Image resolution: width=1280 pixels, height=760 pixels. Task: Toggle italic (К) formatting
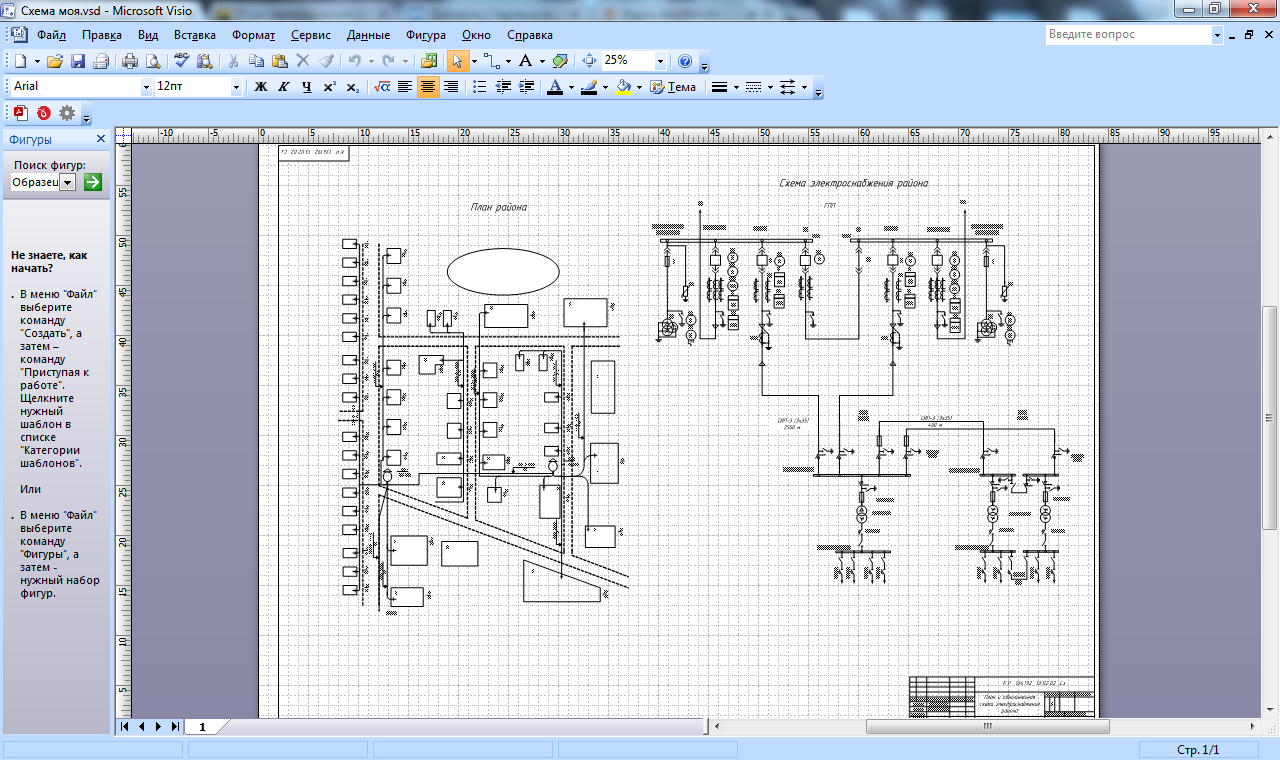point(284,87)
